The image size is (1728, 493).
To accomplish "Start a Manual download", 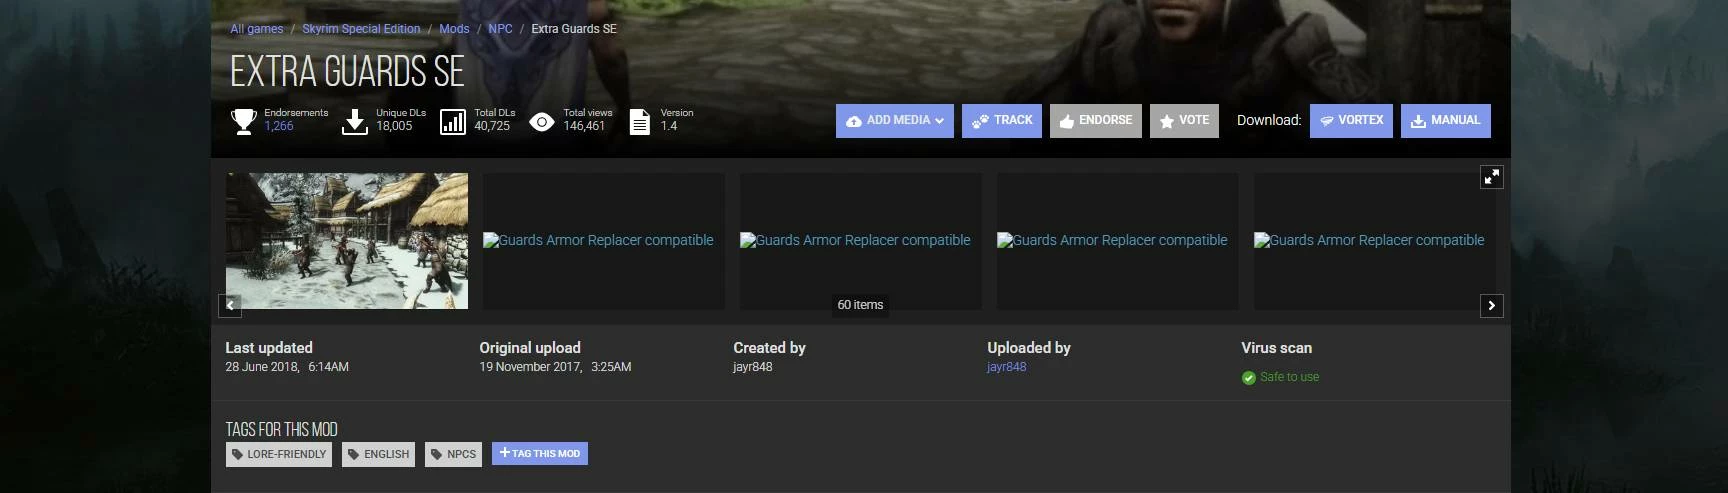I will (x=1446, y=121).
